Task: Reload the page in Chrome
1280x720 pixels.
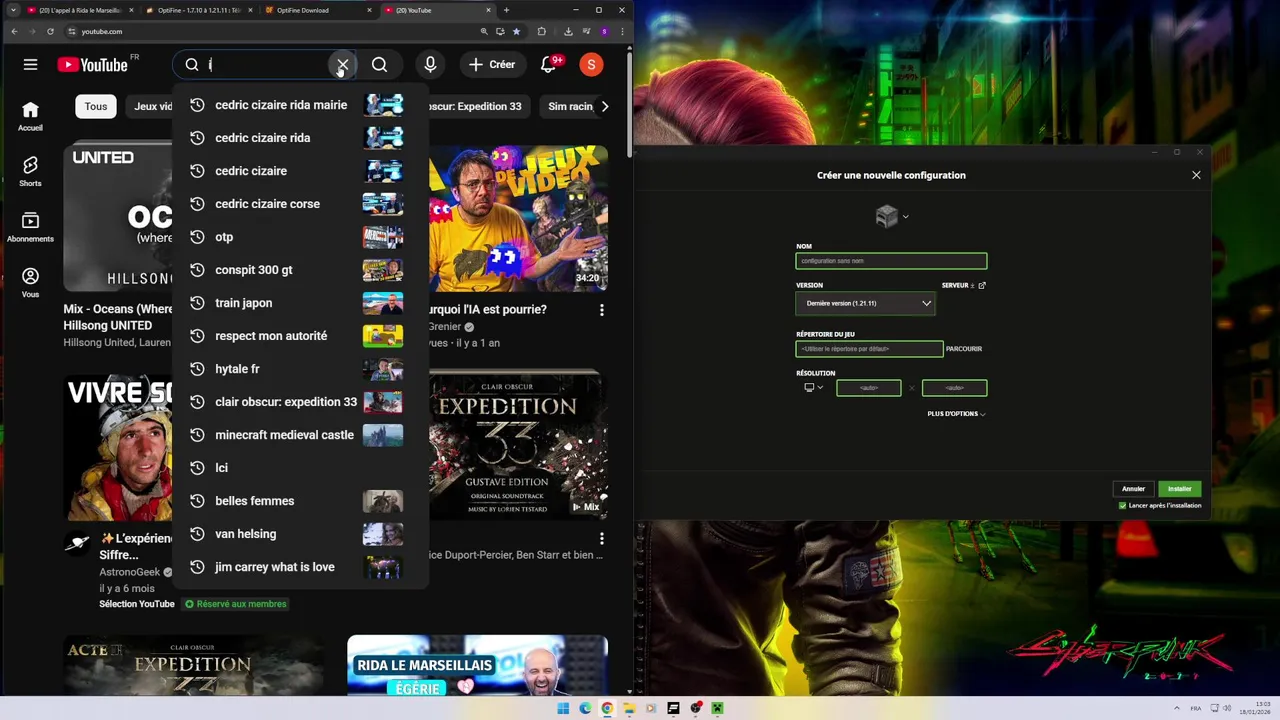Action: click(x=50, y=31)
